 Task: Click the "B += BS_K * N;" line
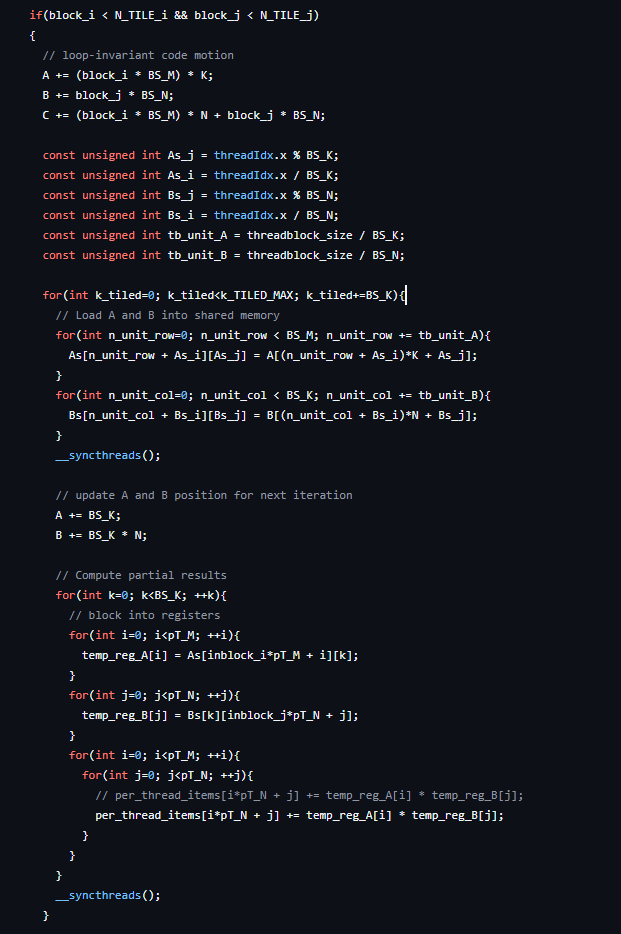click(101, 535)
